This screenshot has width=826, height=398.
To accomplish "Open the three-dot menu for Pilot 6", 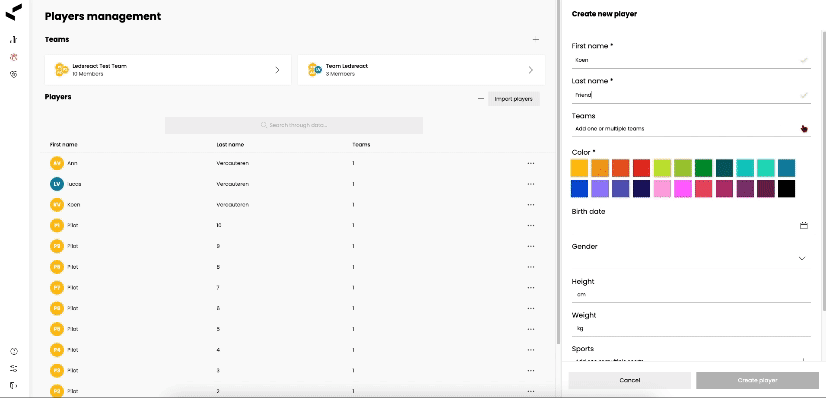I will [x=530, y=308].
